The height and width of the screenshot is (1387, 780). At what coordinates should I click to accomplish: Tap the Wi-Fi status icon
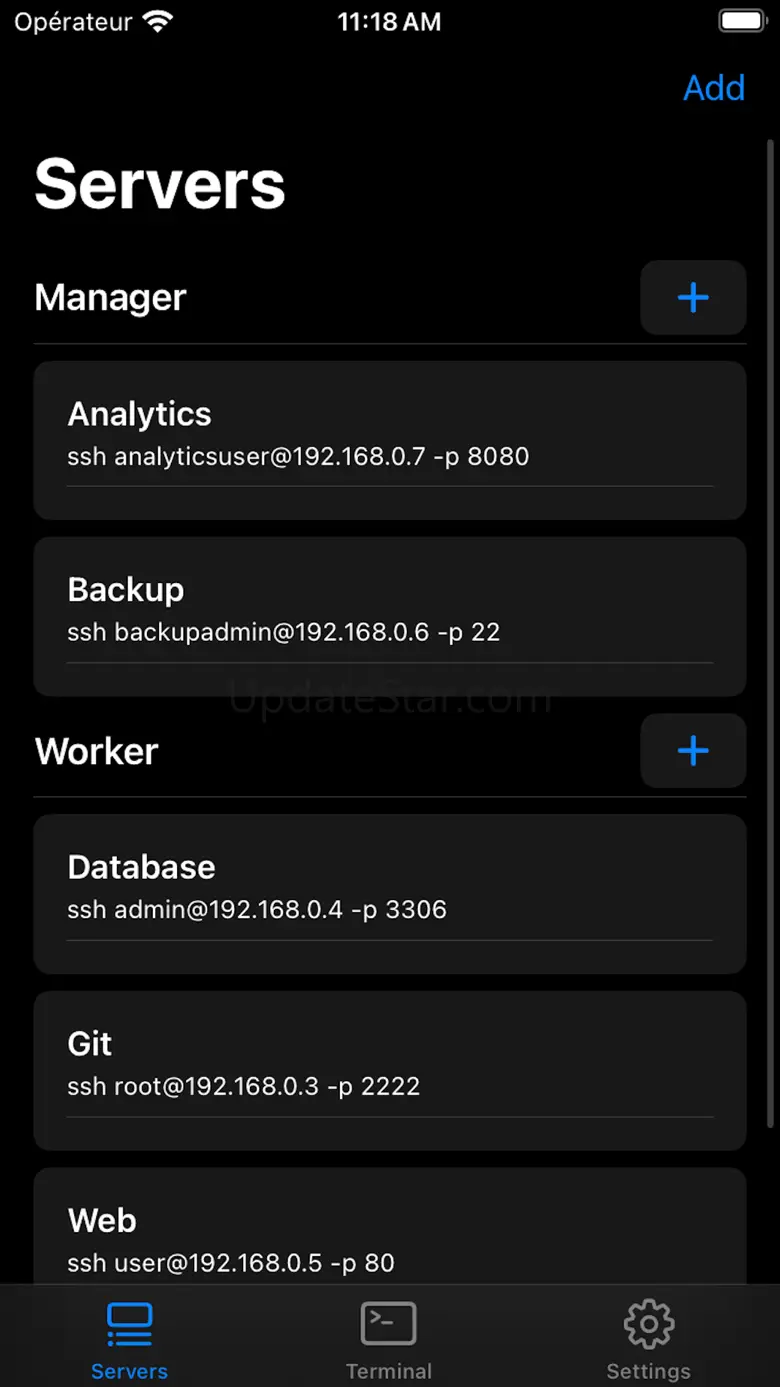point(157,22)
